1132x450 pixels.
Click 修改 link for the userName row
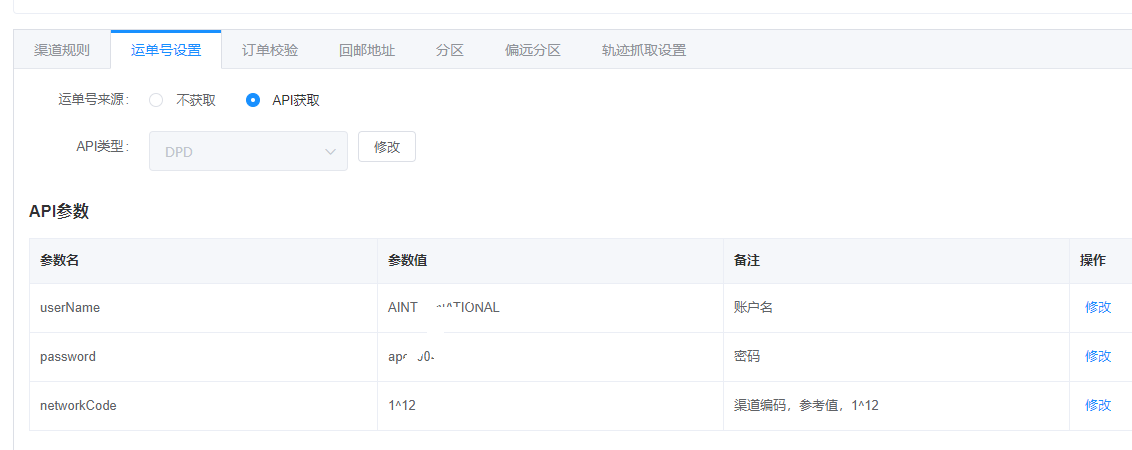(1098, 308)
